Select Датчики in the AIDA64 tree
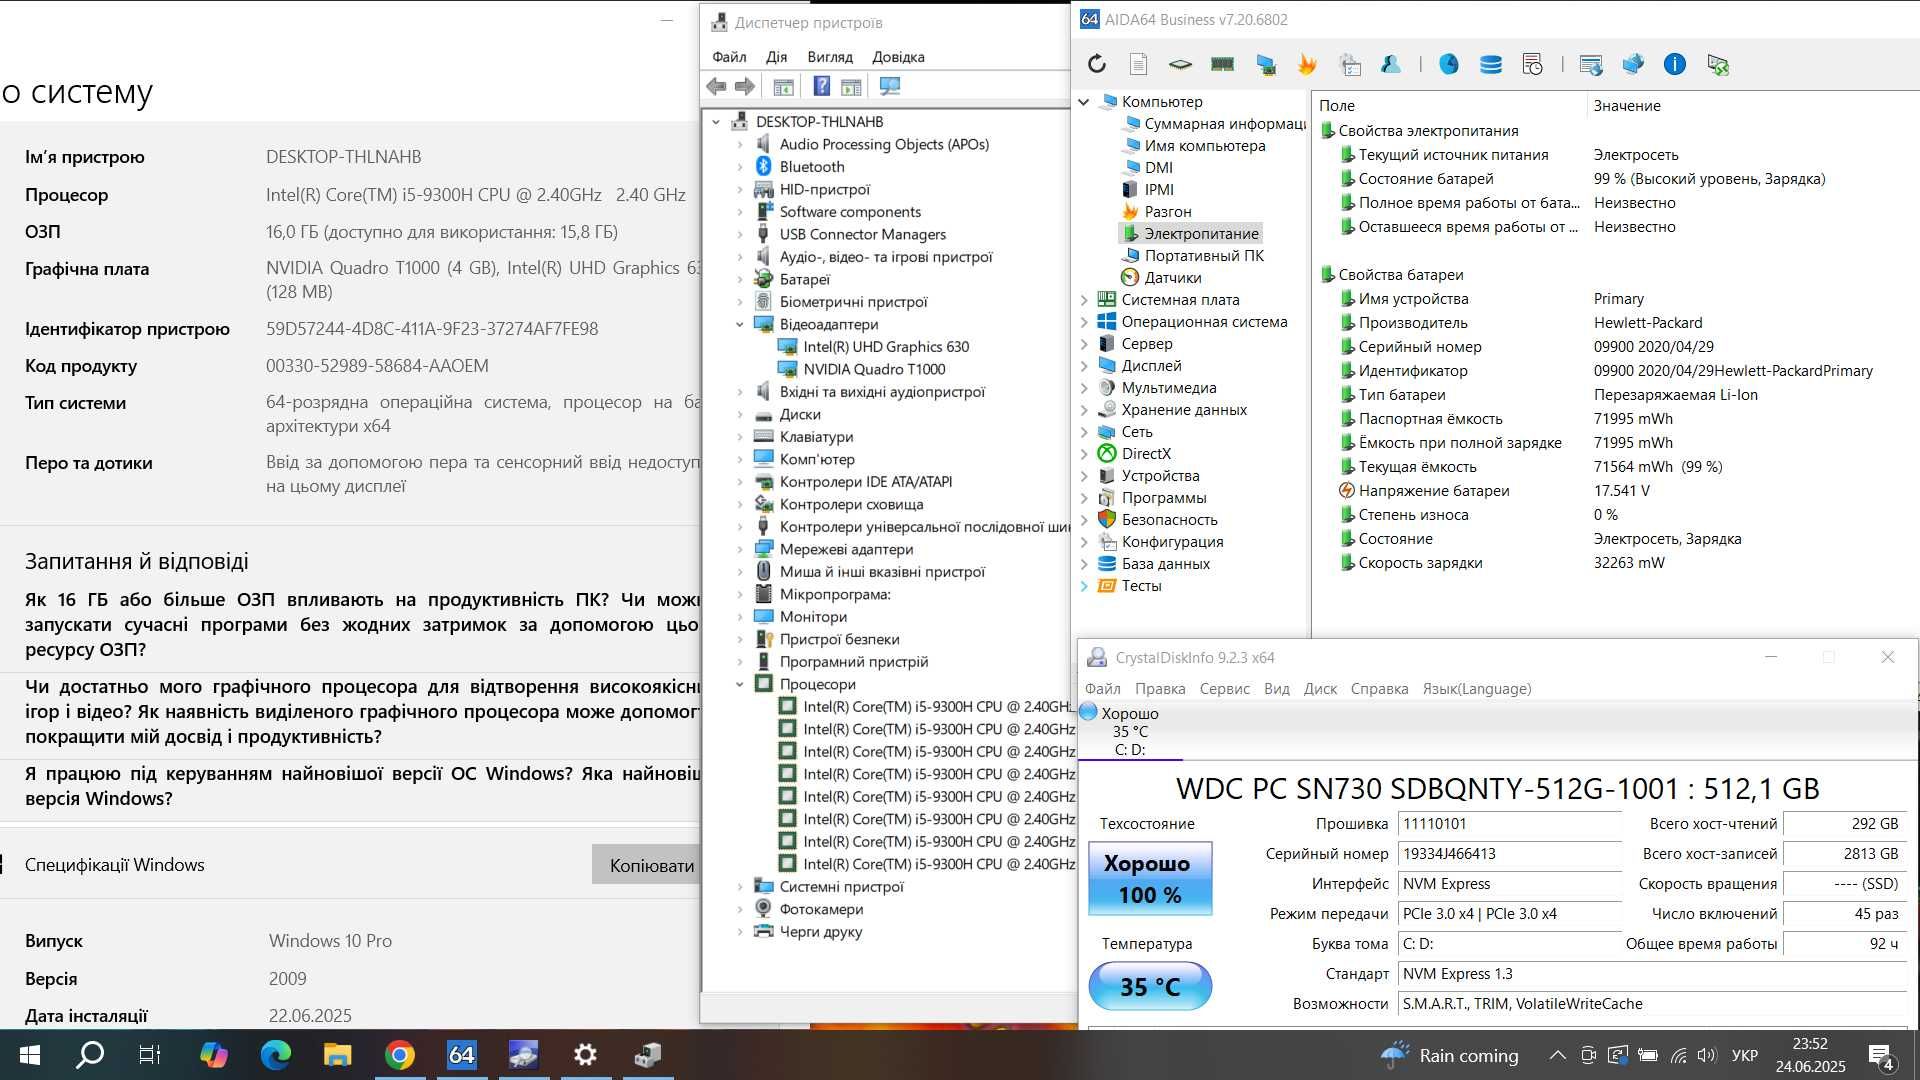The width and height of the screenshot is (1920, 1080). (1172, 278)
